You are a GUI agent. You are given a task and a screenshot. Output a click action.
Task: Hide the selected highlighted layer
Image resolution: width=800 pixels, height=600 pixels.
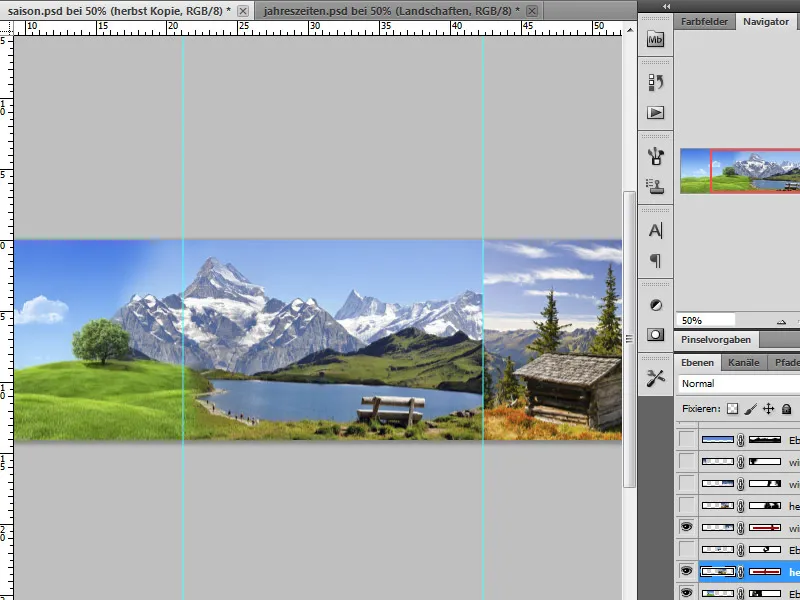[687, 571]
